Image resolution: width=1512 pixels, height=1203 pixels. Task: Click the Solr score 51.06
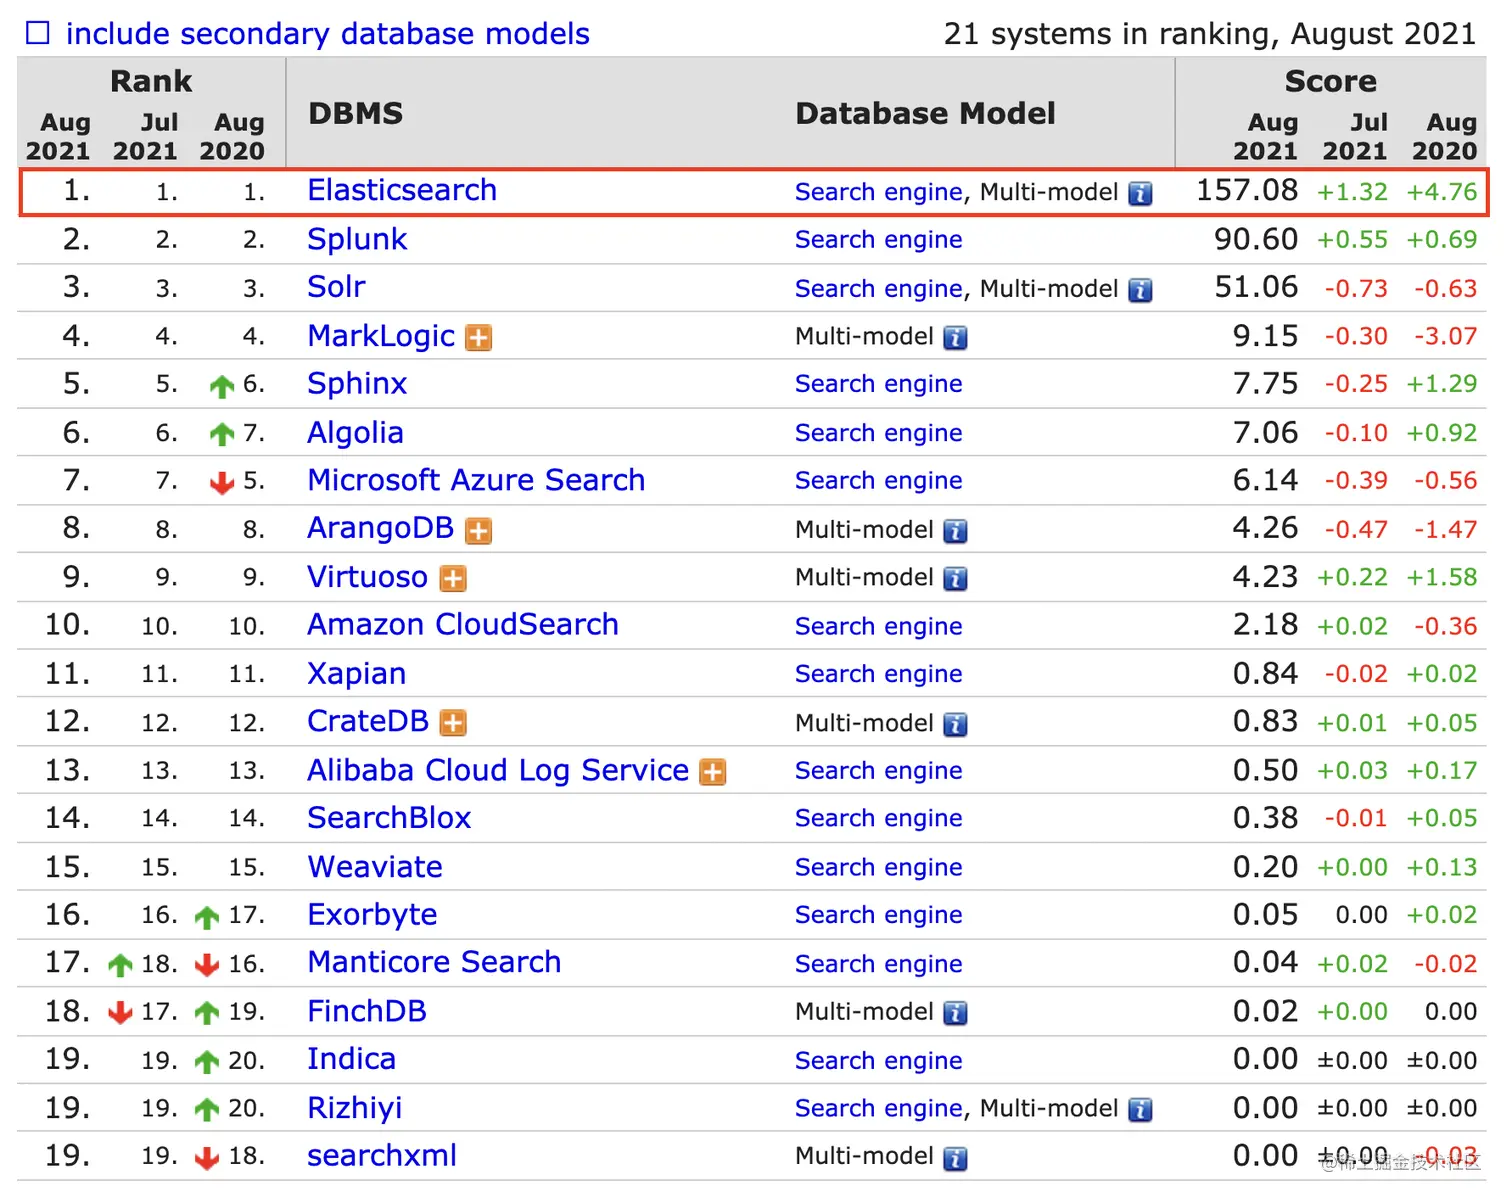pos(1256,287)
